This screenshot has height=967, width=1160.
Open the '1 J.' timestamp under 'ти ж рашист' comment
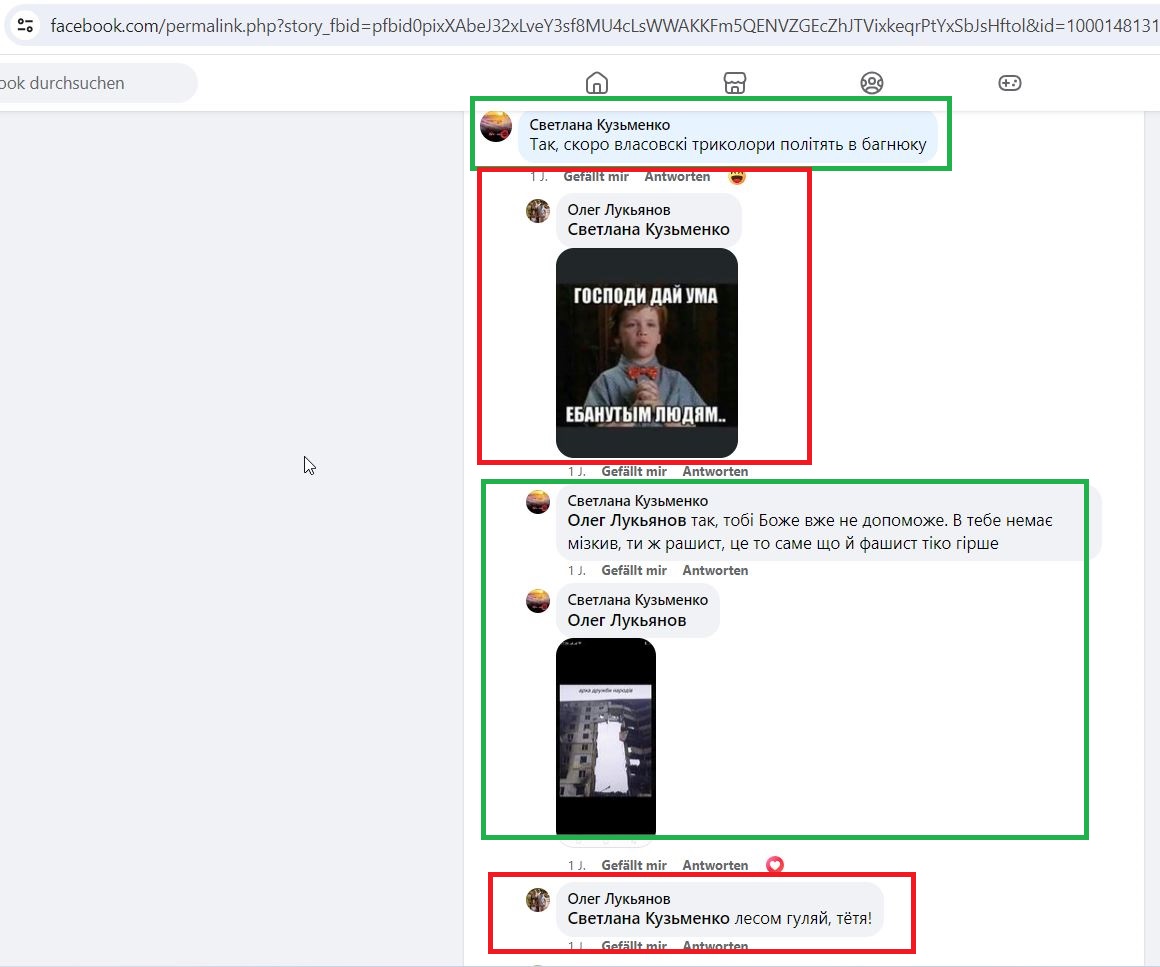point(577,570)
